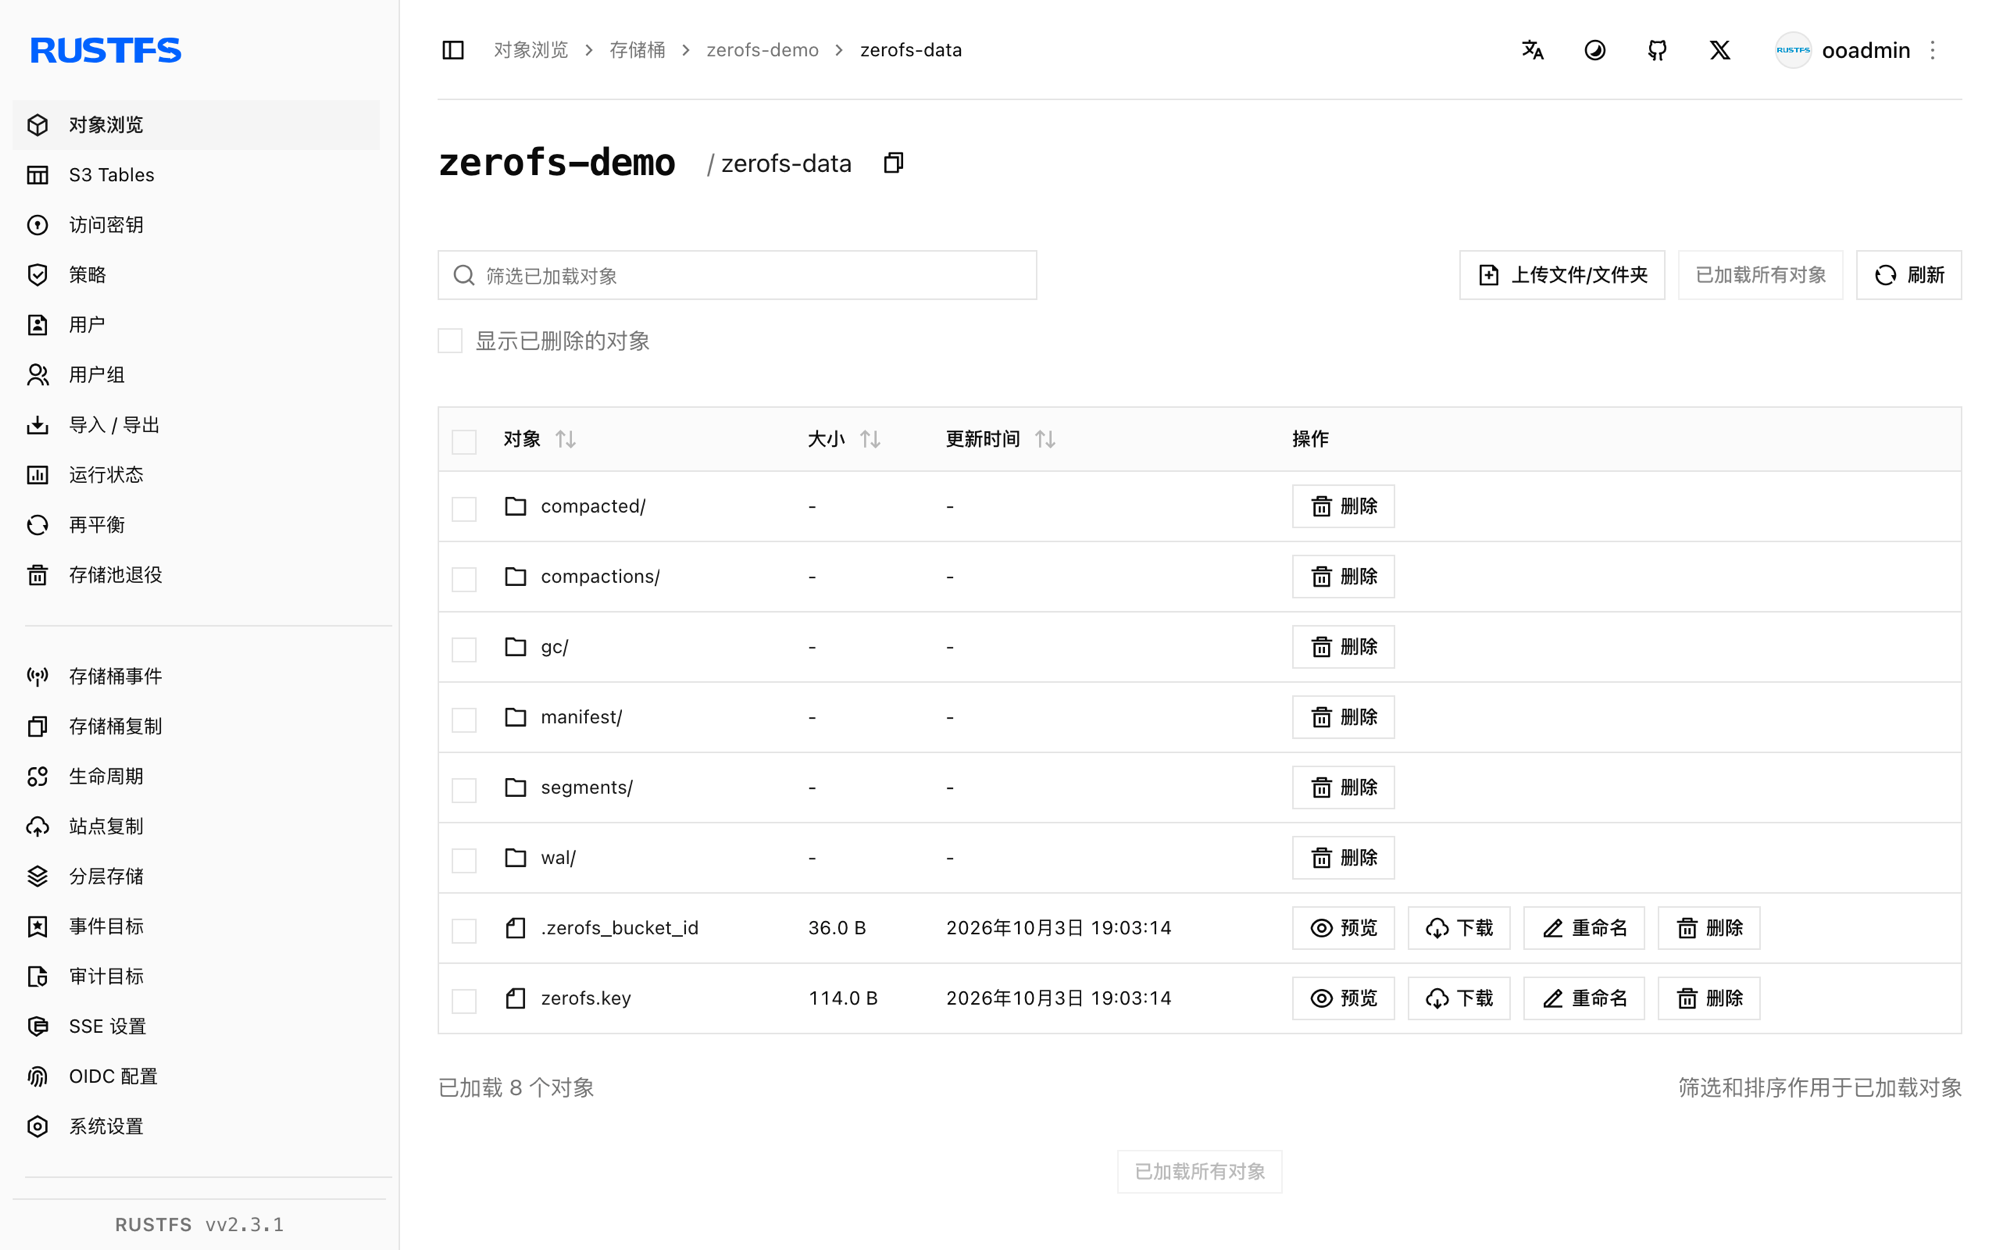The image size is (2000, 1250).
Task: Download the zerofs.key file
Action: (1459, 998)
